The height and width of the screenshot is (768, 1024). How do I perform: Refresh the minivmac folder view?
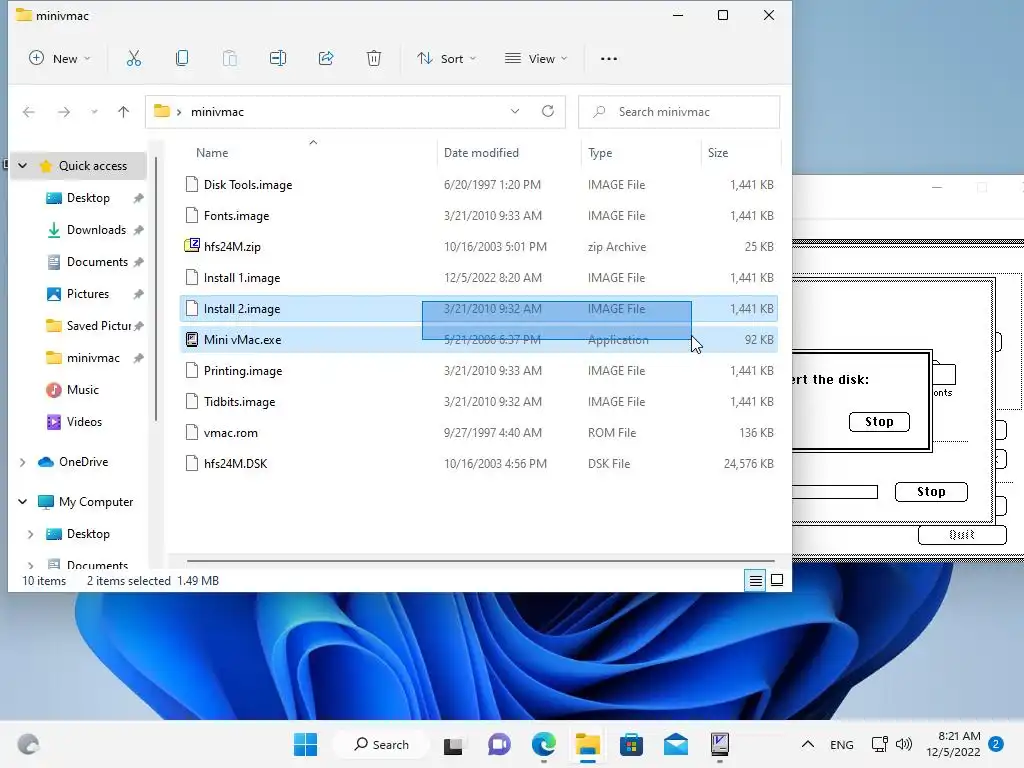click(x=548, y=111)
